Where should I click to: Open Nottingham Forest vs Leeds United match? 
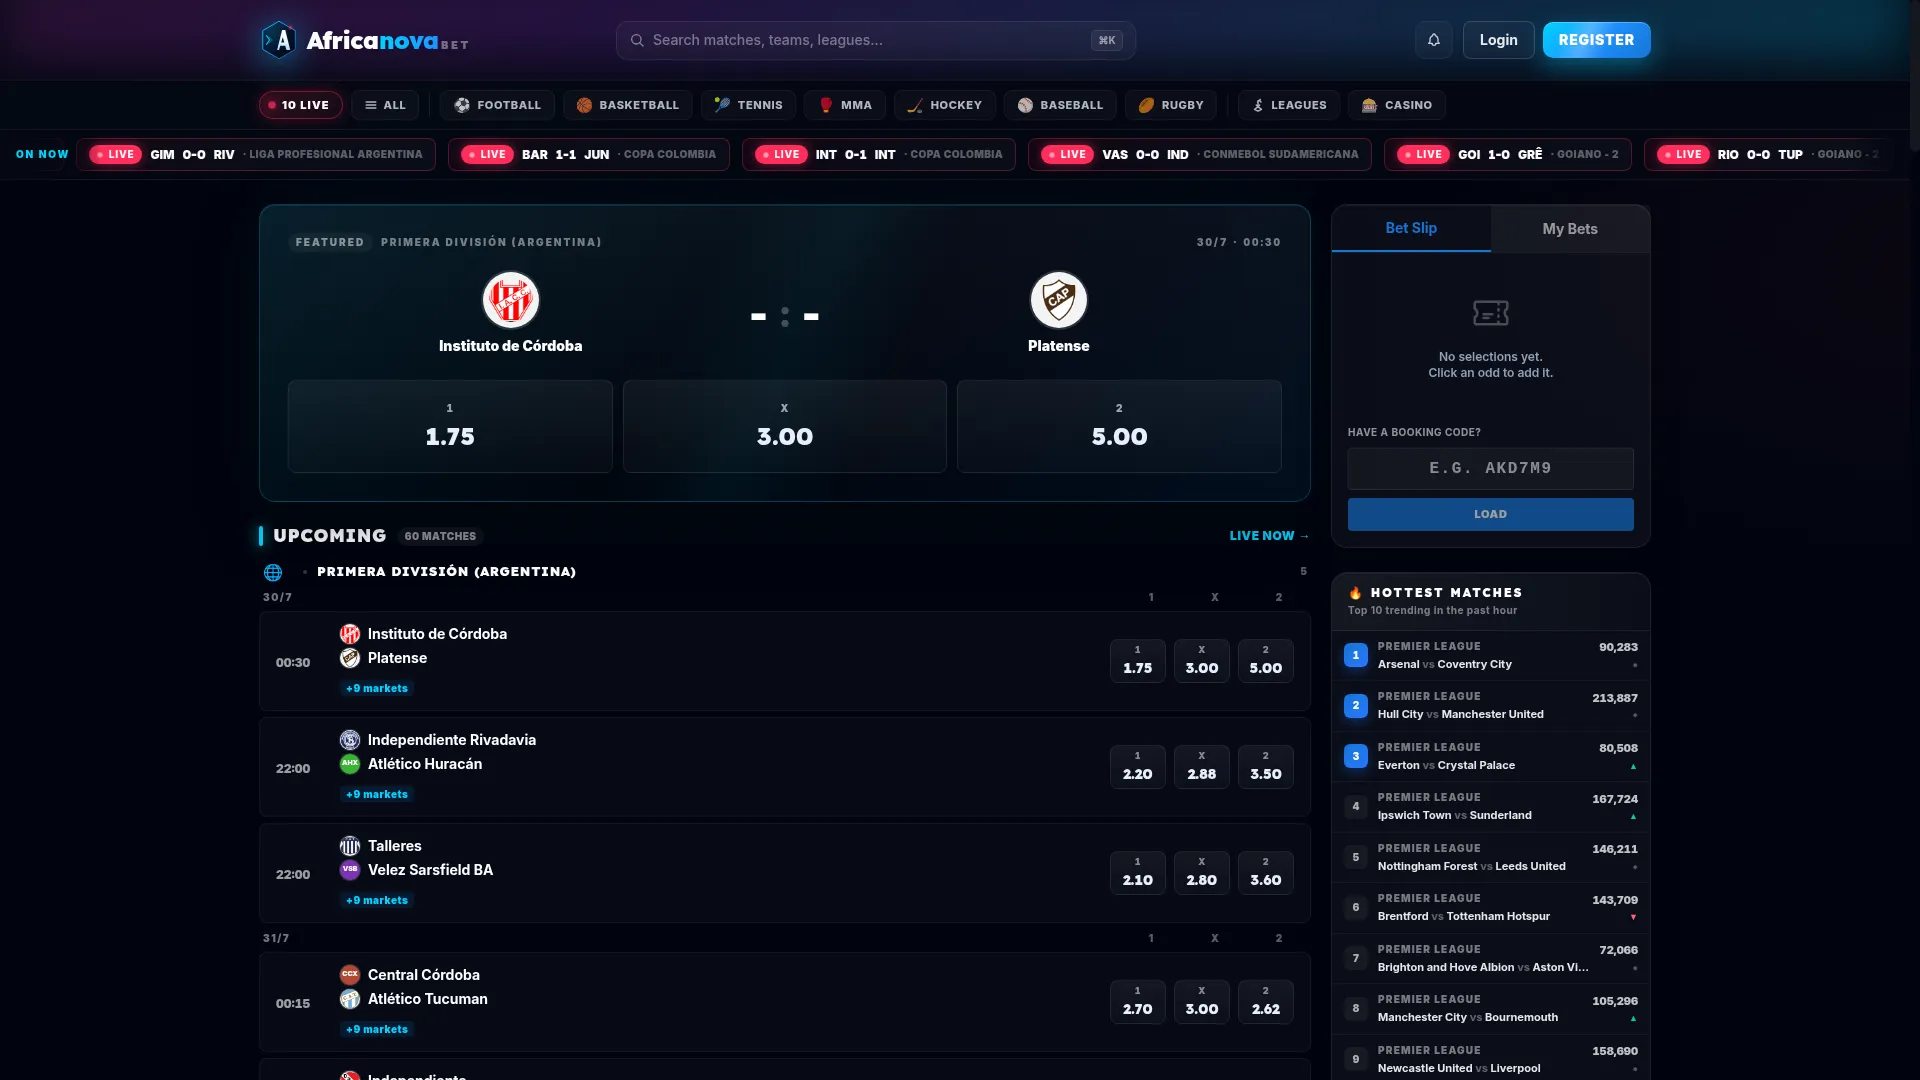pyautogui.click(x=1491, y=858)
